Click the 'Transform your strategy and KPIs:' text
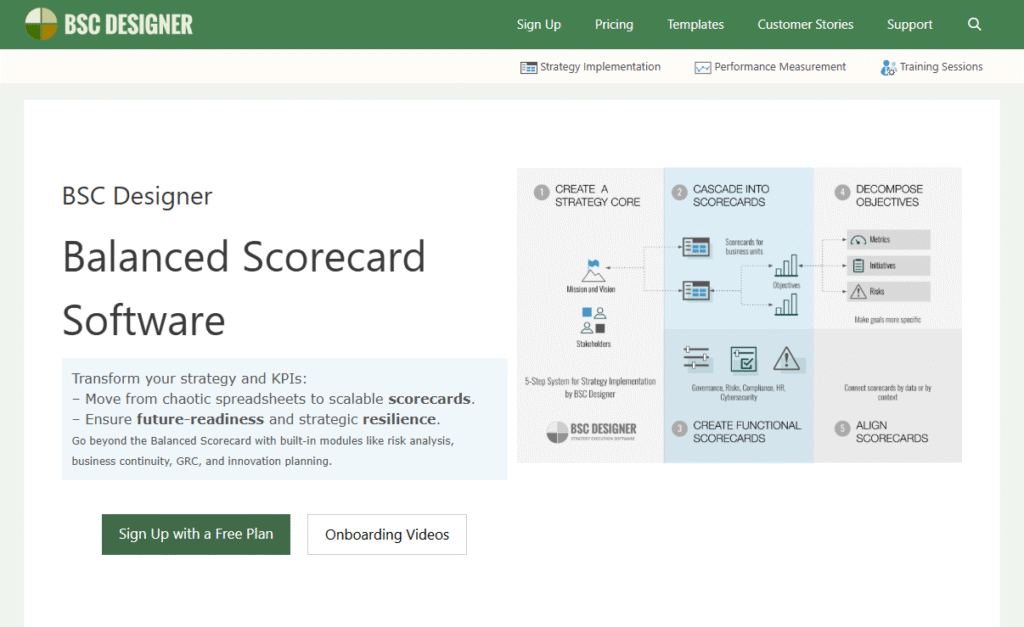 click(189, 379)
